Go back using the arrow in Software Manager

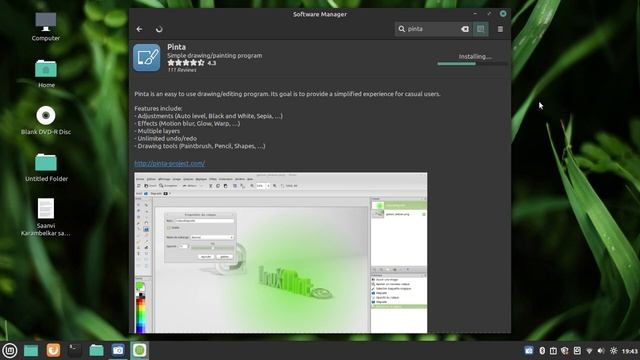tap(139, 29)
